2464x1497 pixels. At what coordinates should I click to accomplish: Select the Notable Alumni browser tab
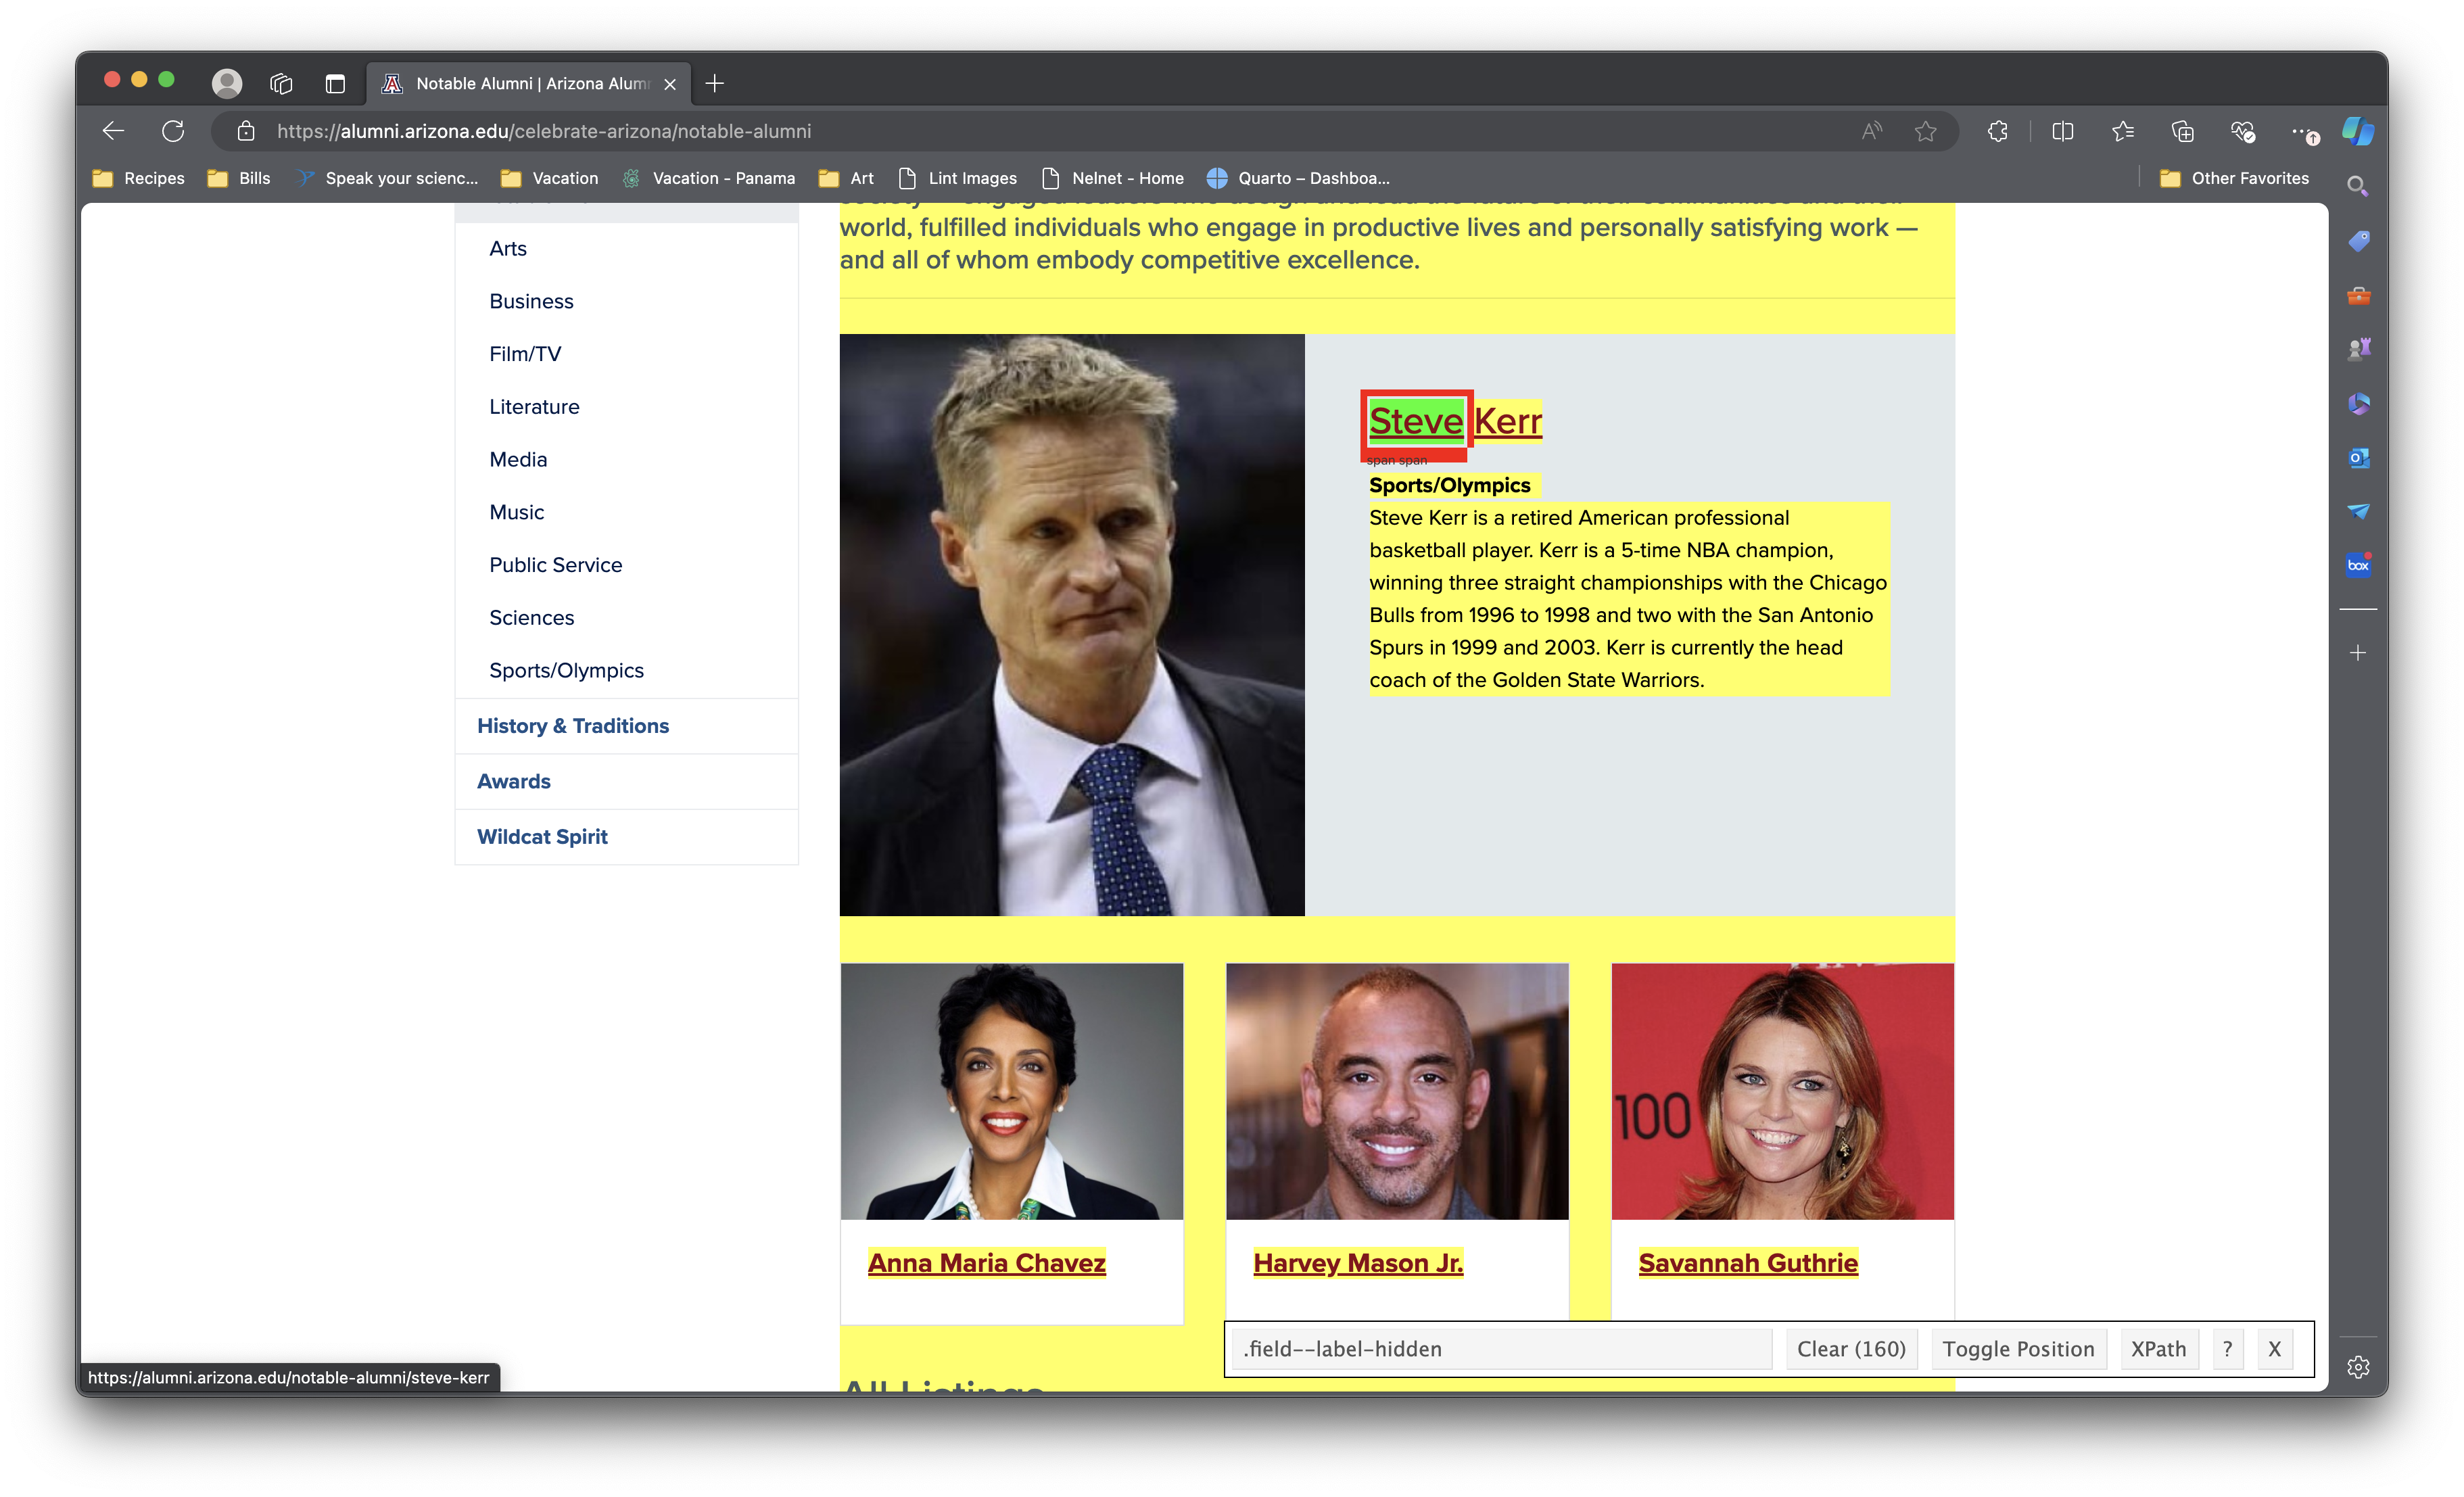point(520,83)
